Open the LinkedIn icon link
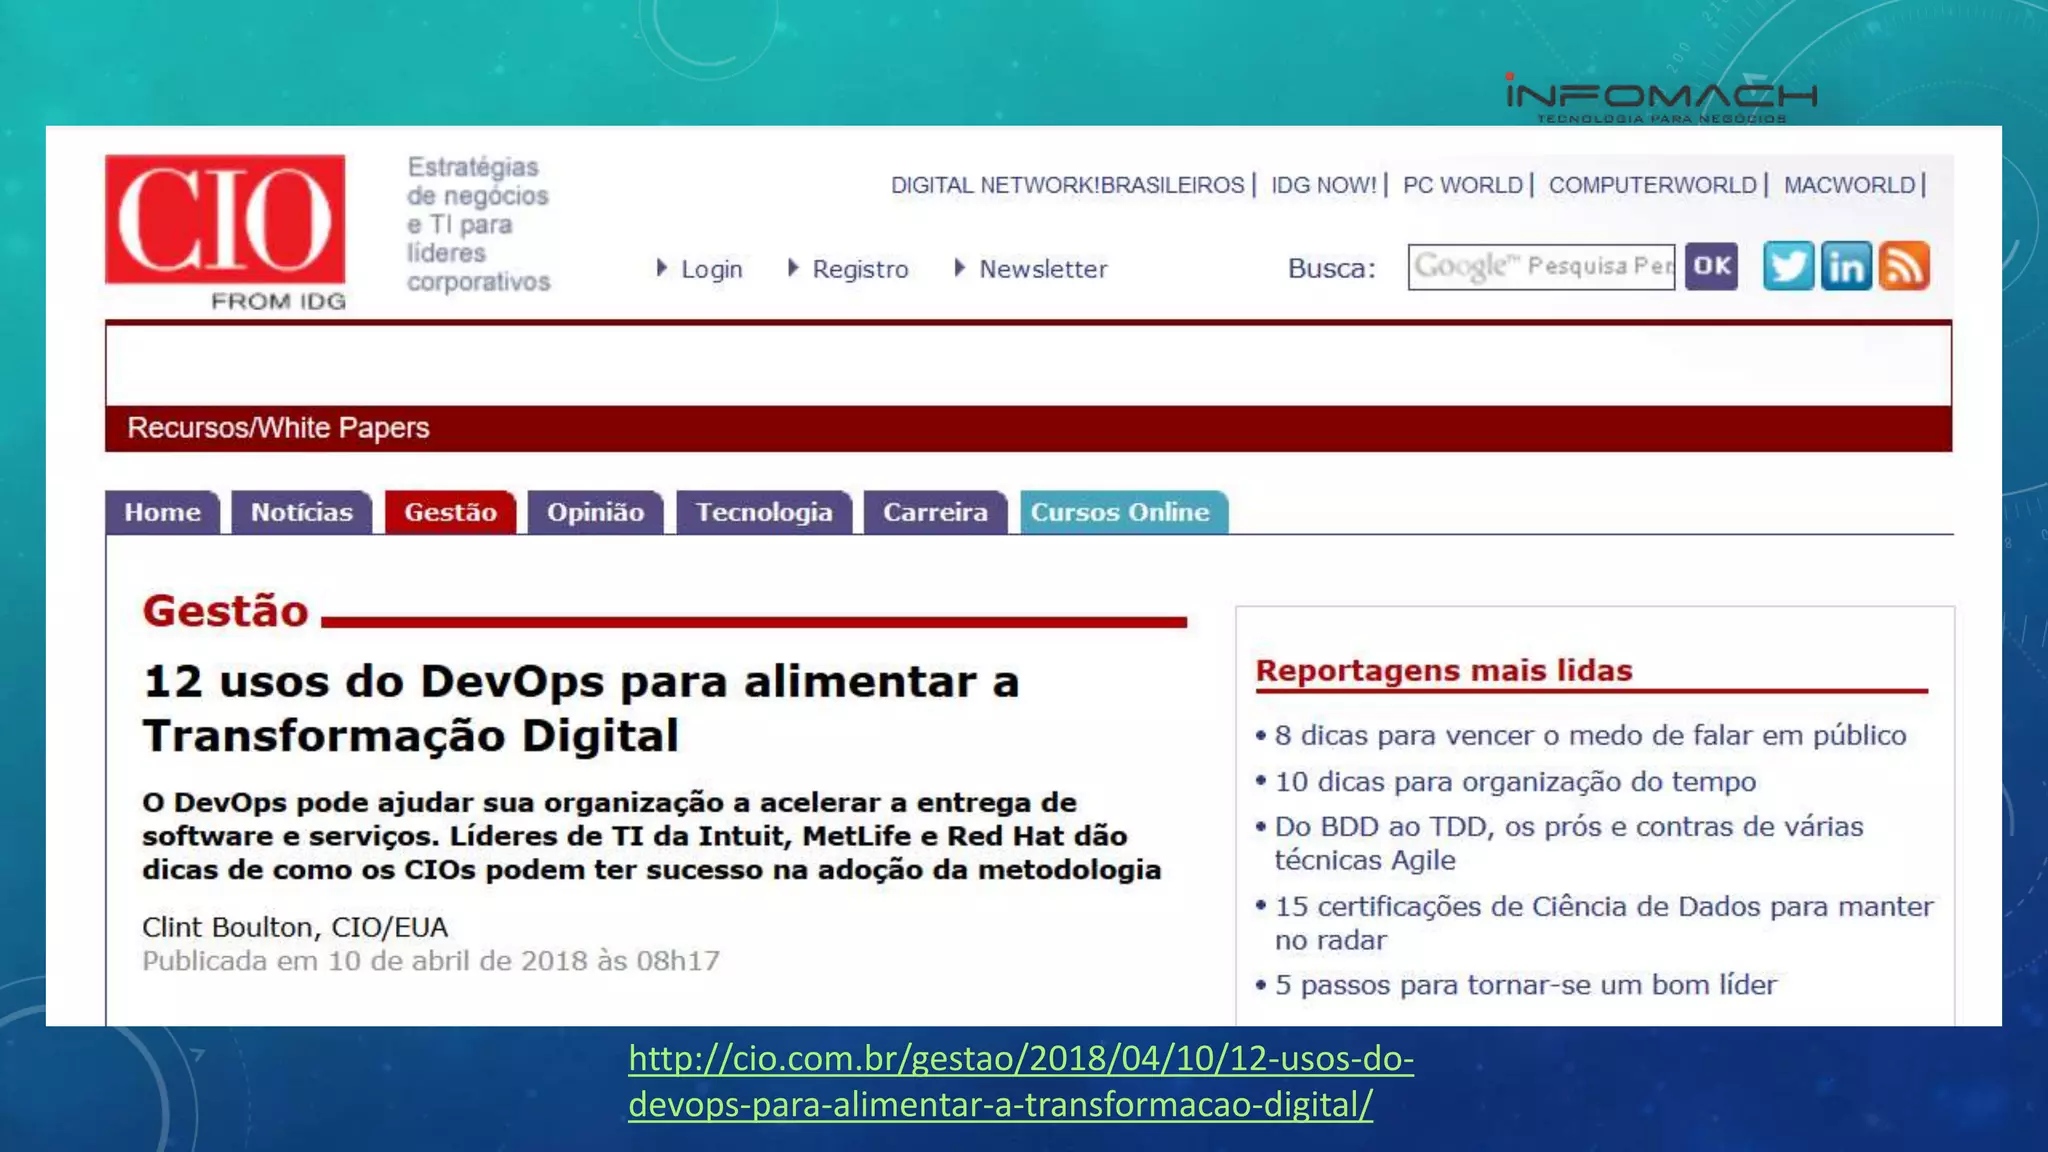 click(x=1846, y=266)
